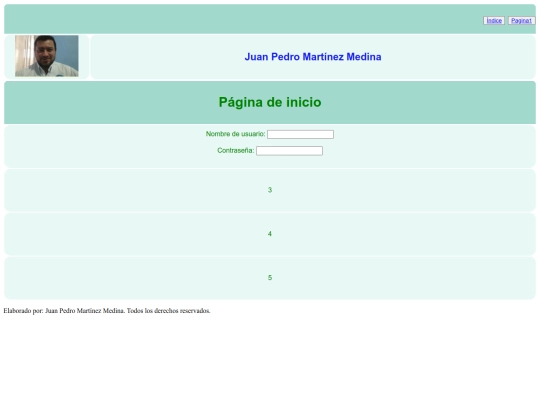
Task: Open the Indice link
Action: (x=494, y=21)
